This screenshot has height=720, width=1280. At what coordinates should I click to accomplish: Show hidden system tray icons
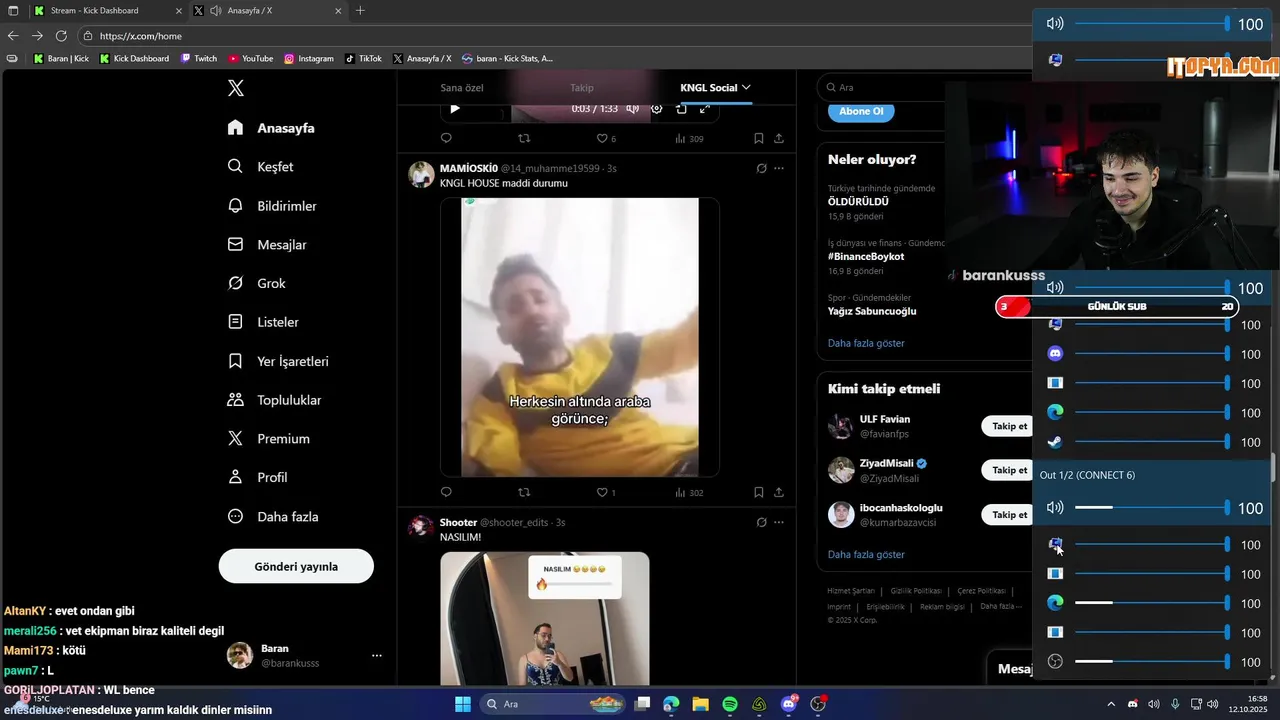(x=1111, y=704)
